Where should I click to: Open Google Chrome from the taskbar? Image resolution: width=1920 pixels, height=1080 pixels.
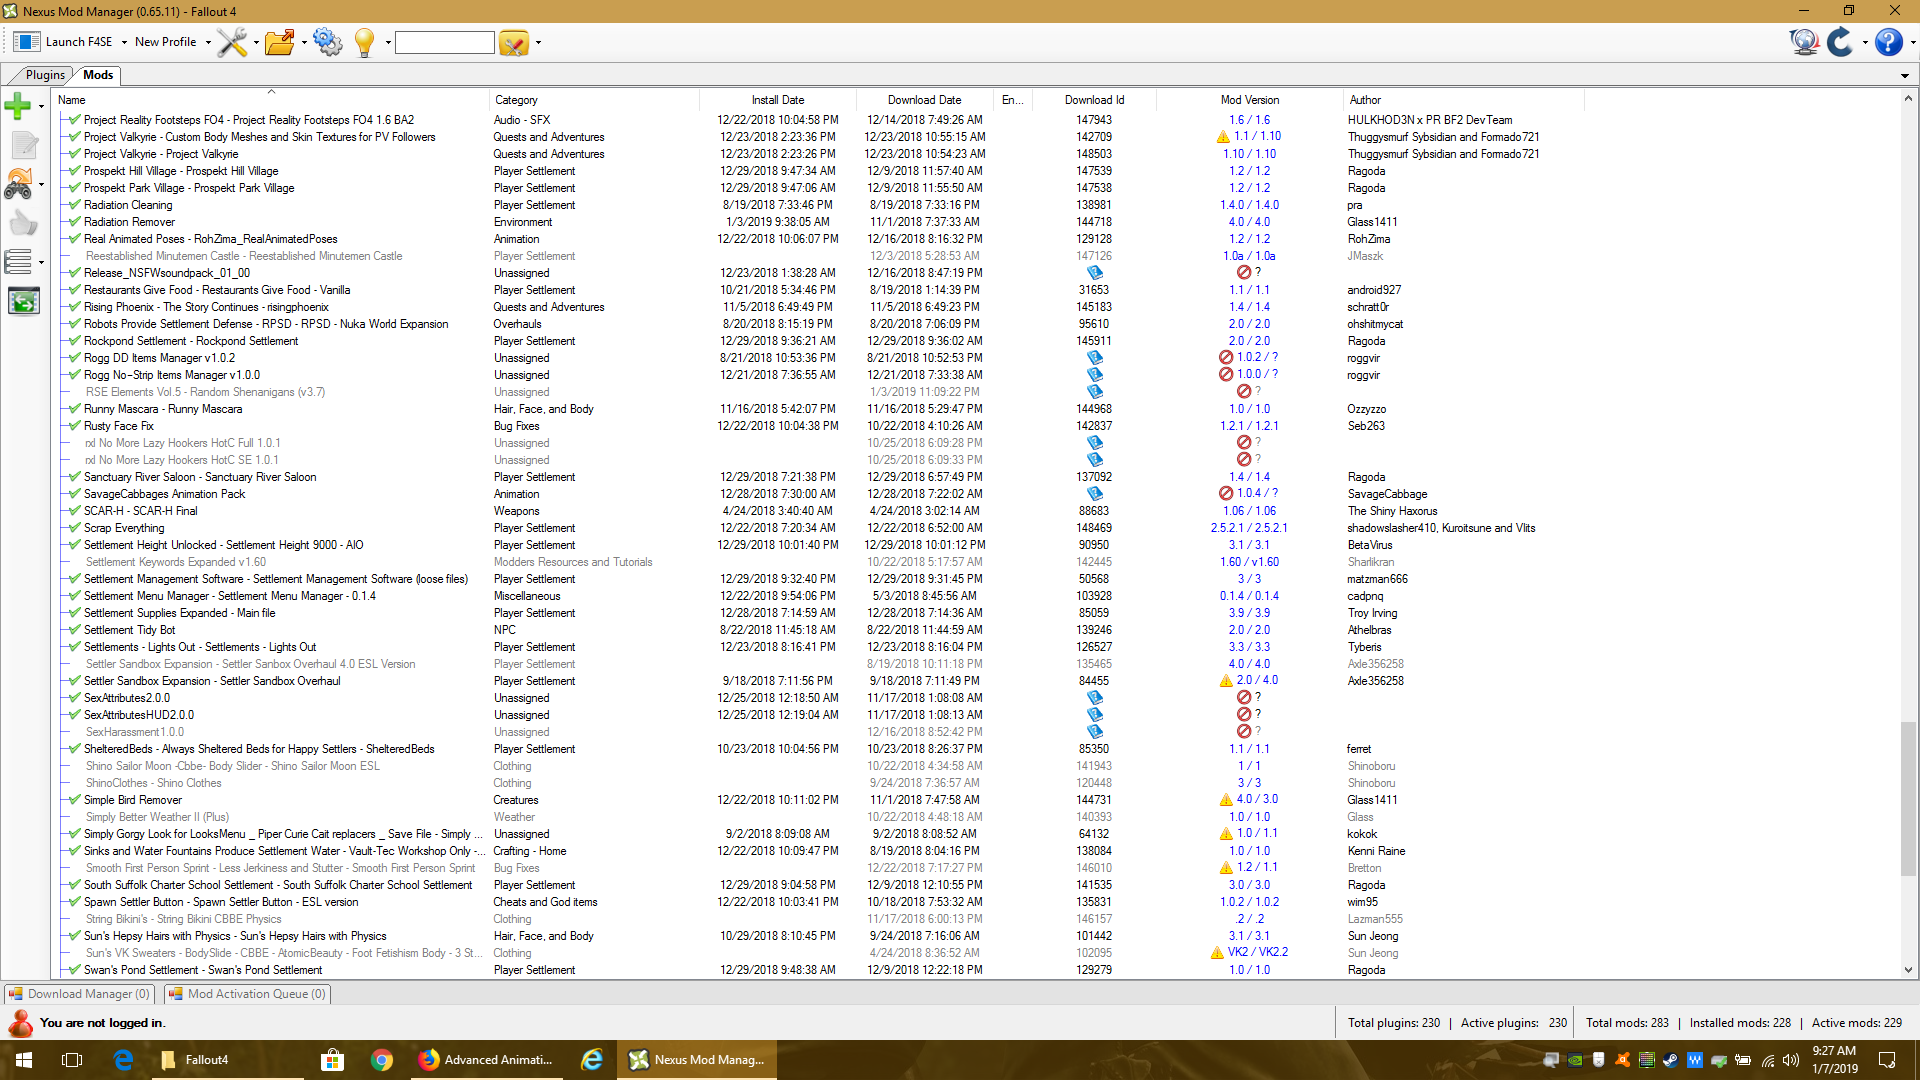[382, 1060]
